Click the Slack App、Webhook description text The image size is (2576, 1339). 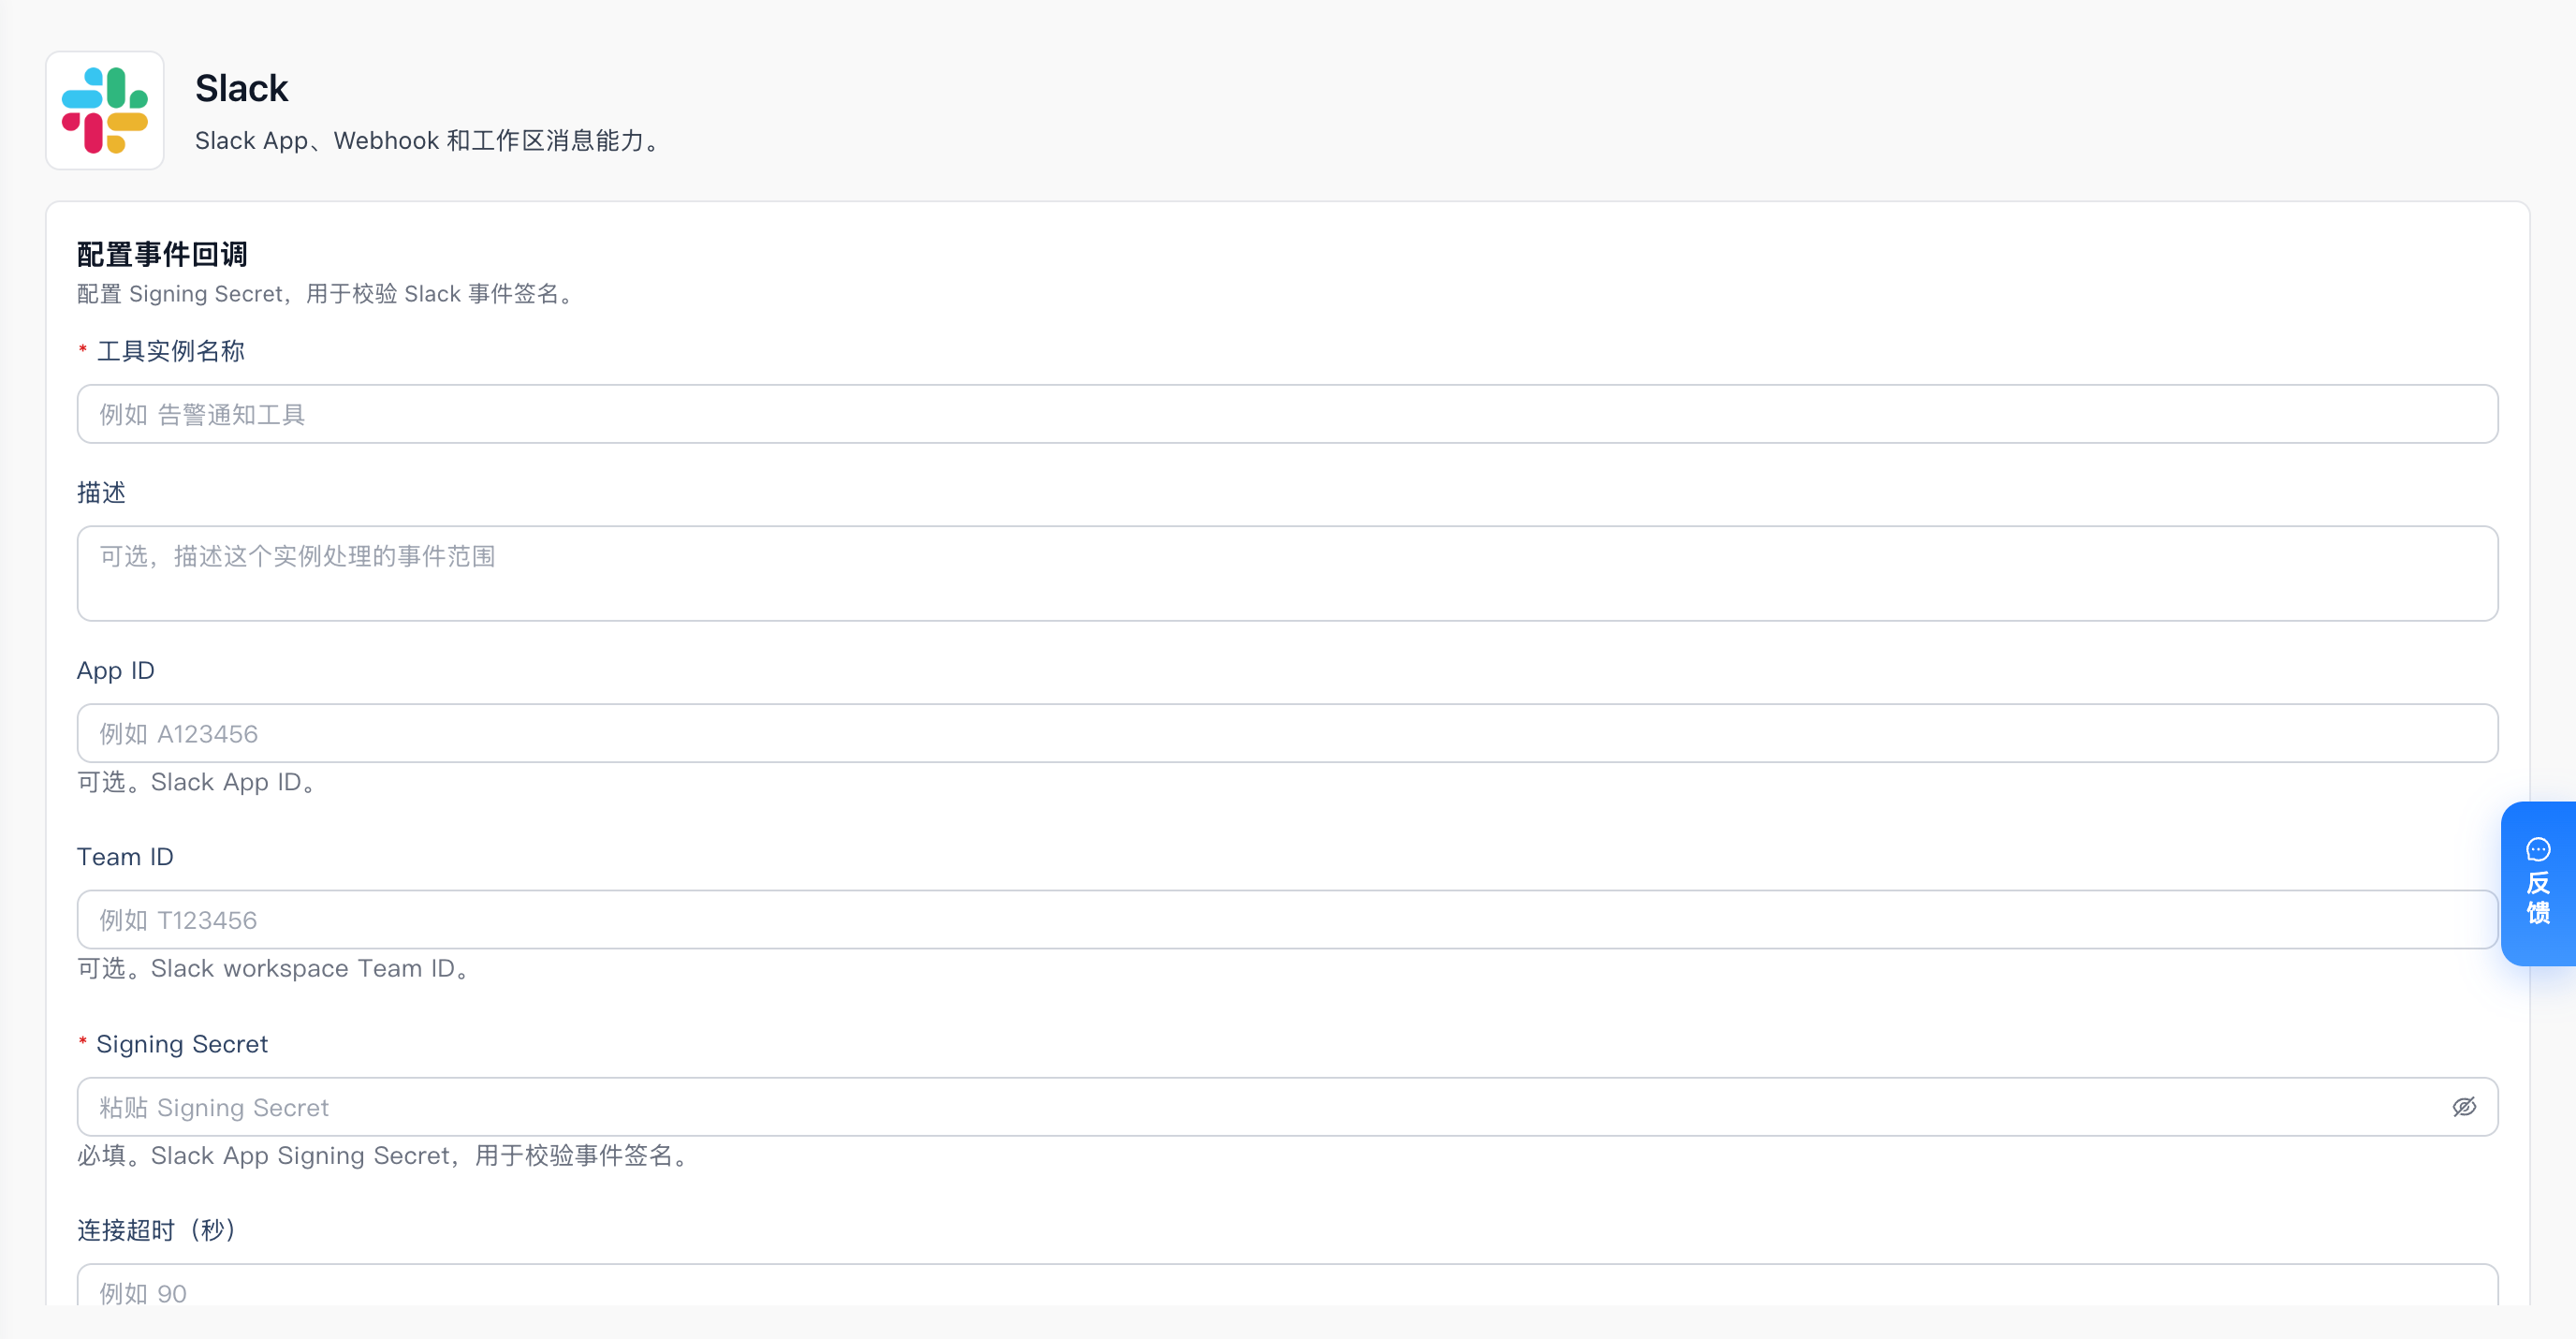point(430,140)
